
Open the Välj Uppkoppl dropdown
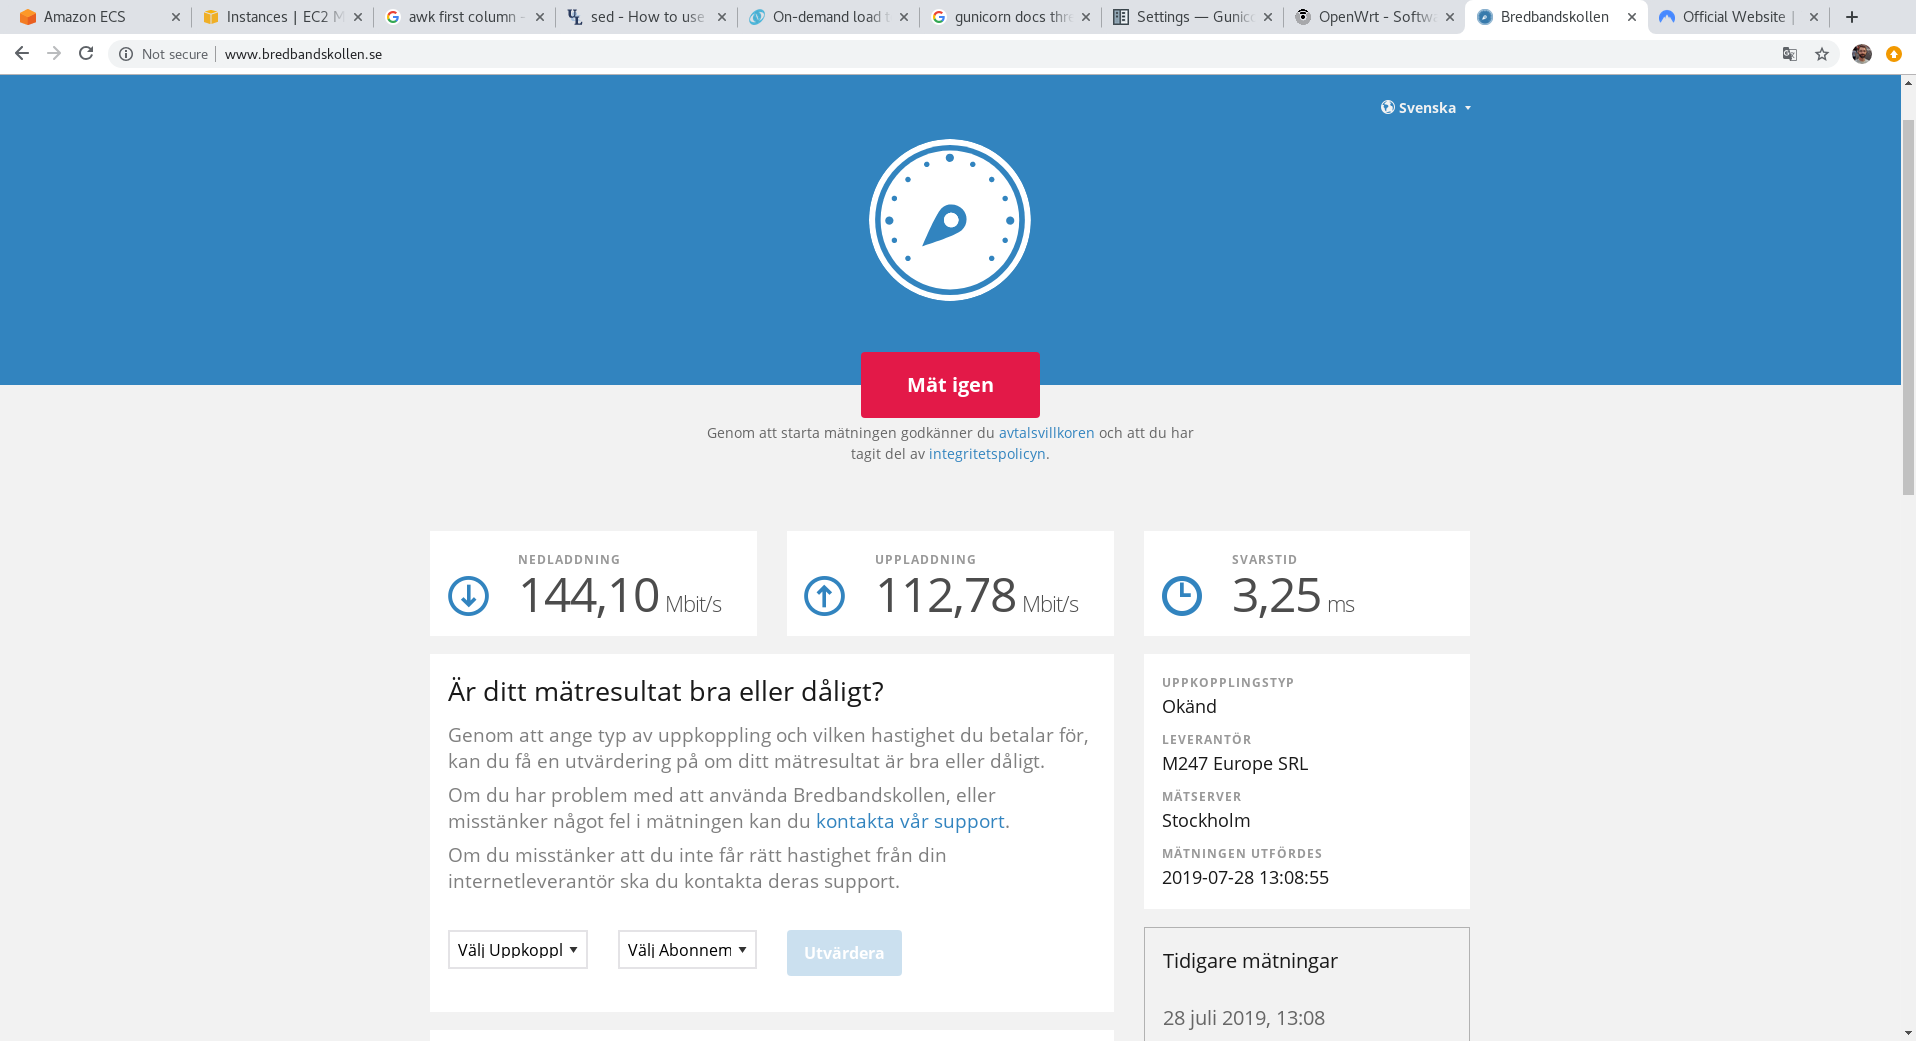click(x=517, y=950)
